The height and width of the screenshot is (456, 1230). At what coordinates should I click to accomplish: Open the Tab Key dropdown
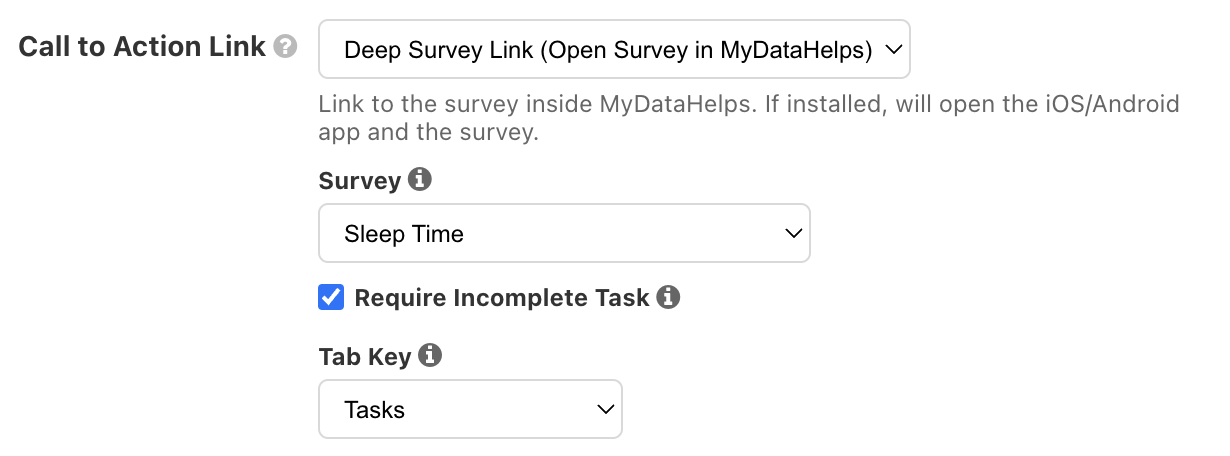[x=470, y=409]
